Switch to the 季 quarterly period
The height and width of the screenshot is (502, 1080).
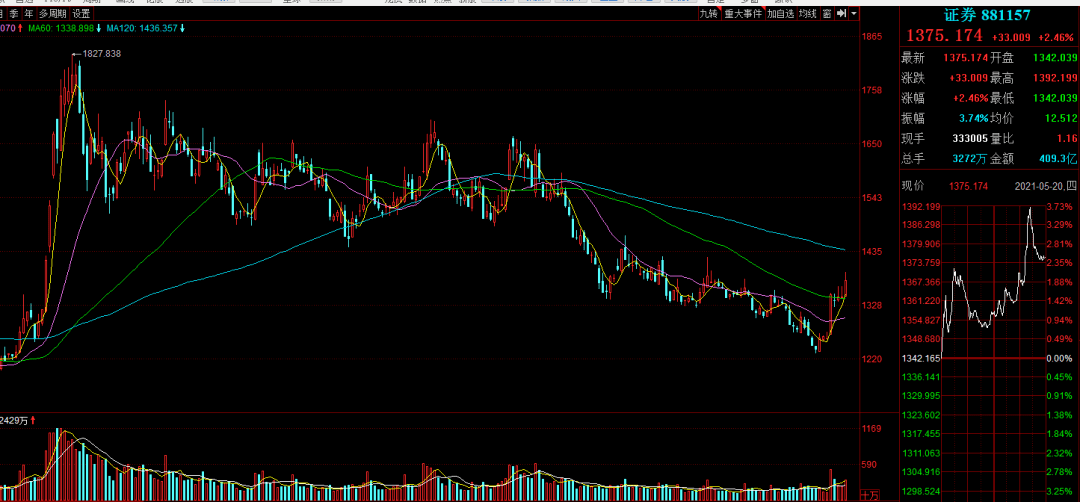click(14, 14)
